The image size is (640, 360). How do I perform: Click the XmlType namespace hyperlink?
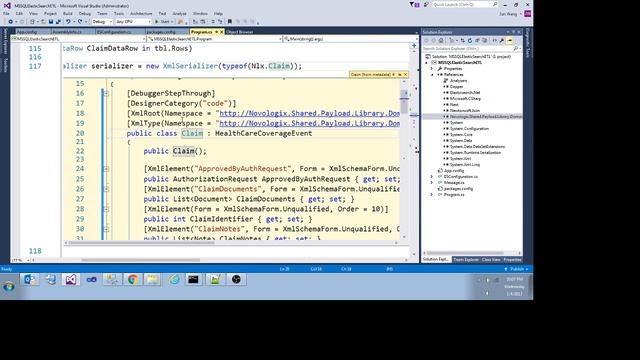[x=309, y=123]
